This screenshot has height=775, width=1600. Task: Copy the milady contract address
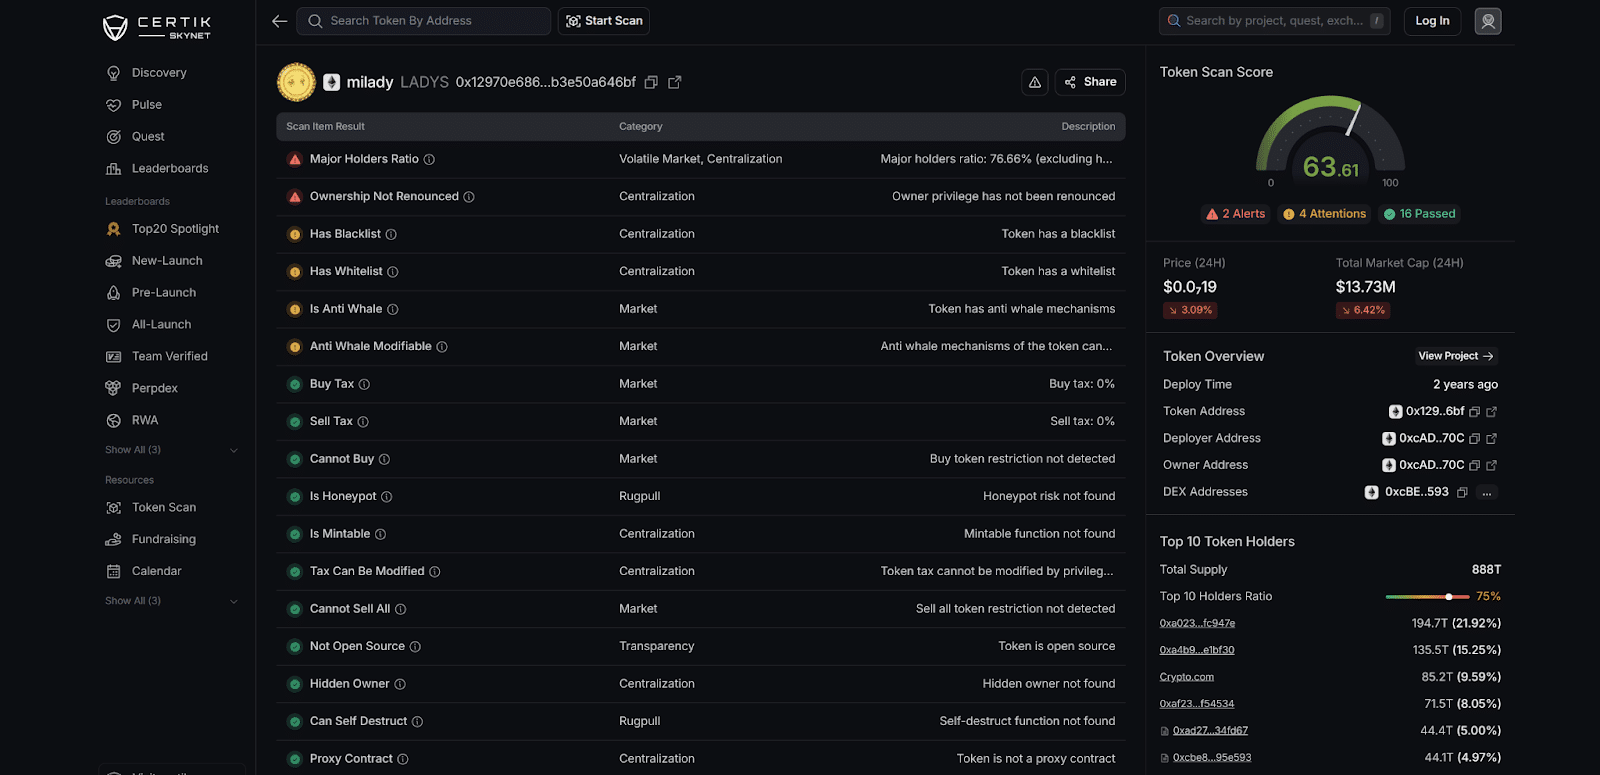click(651, 82)
